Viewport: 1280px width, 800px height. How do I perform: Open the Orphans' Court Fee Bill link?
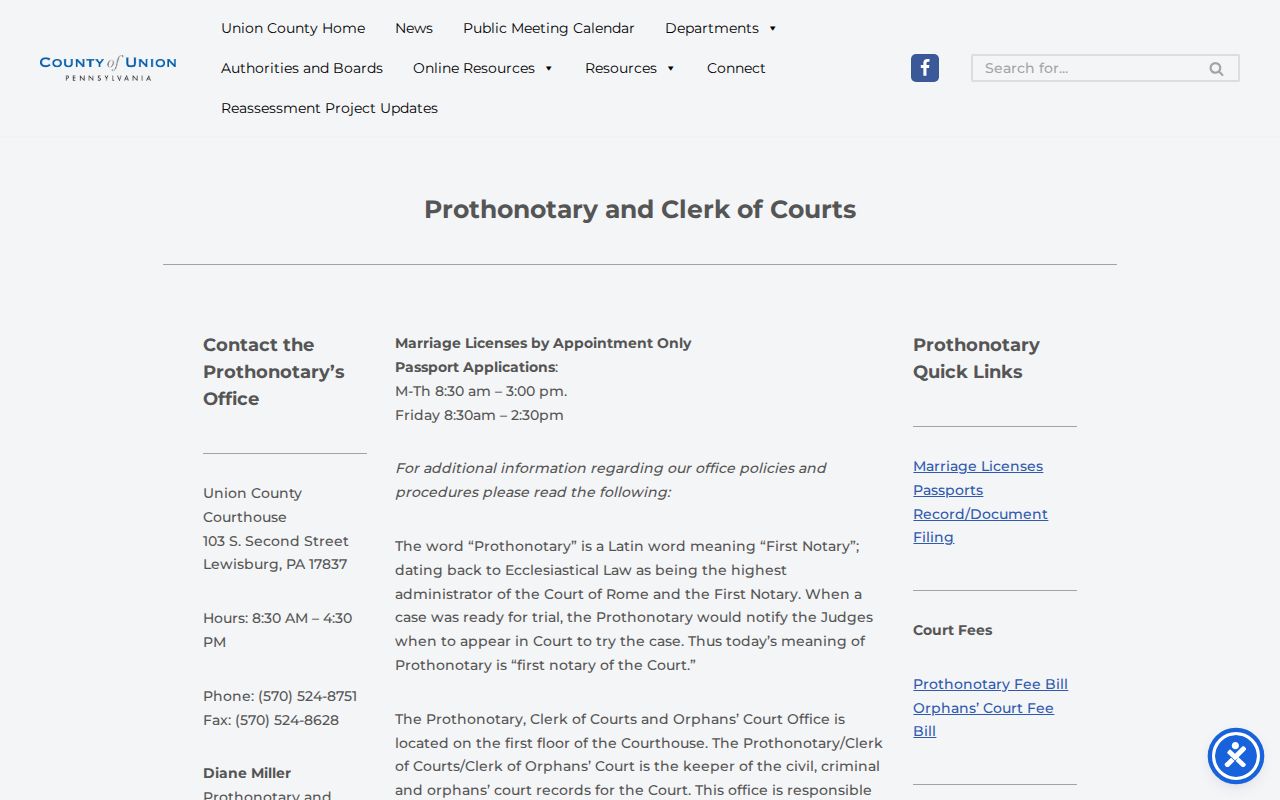(x=983, y=719)
